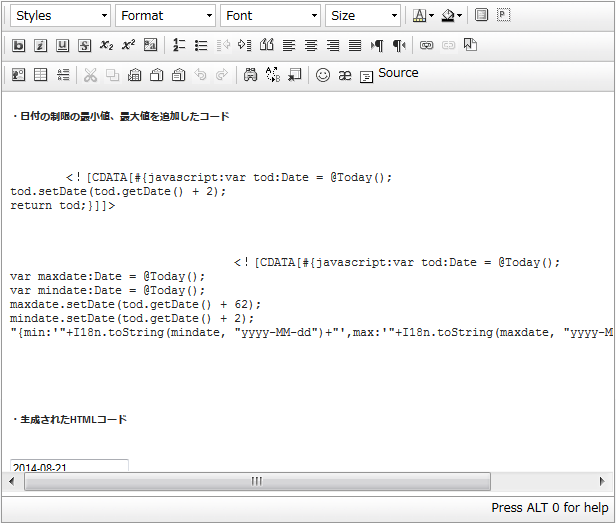Insert a numbered list
Image resolution: width=616 pixels, height=523 pixels.
179,46
